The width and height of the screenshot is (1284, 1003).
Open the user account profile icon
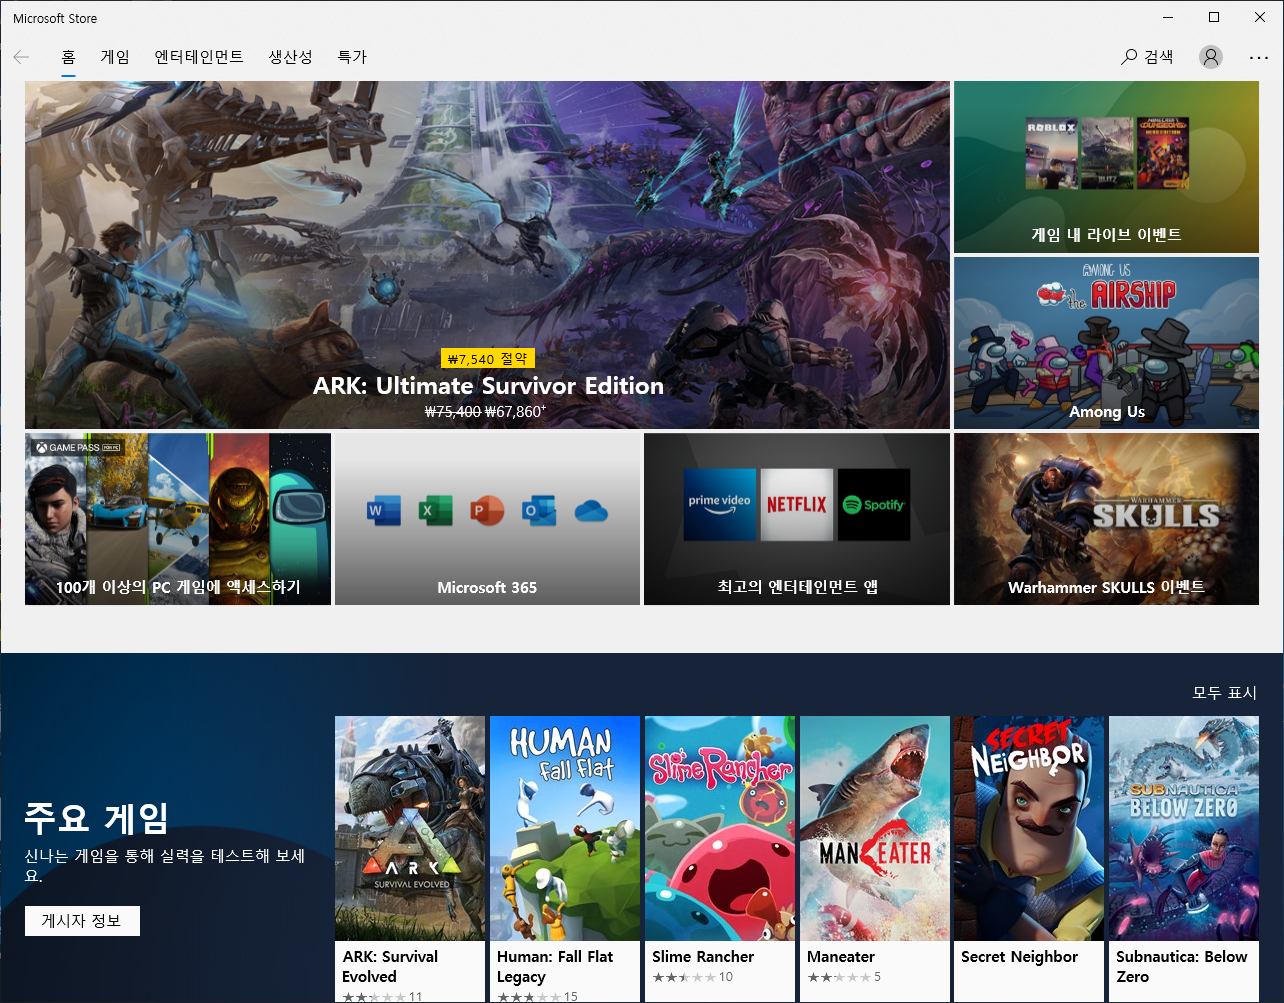click(x=1211, y=57)
